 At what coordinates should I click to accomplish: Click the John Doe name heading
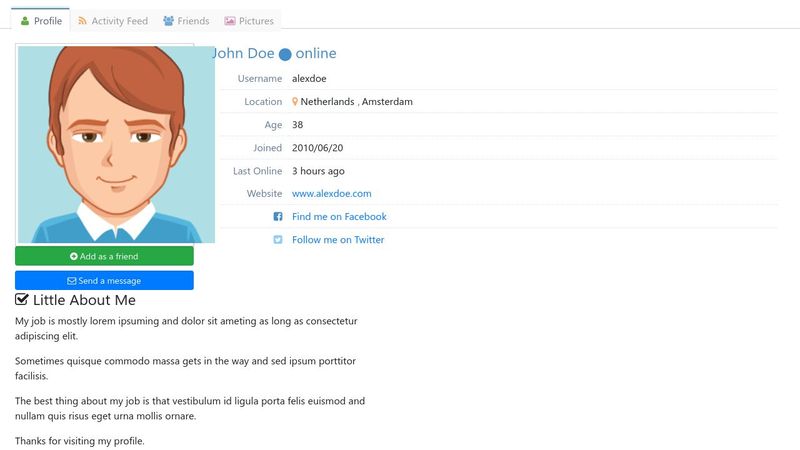tap(243, 53)
